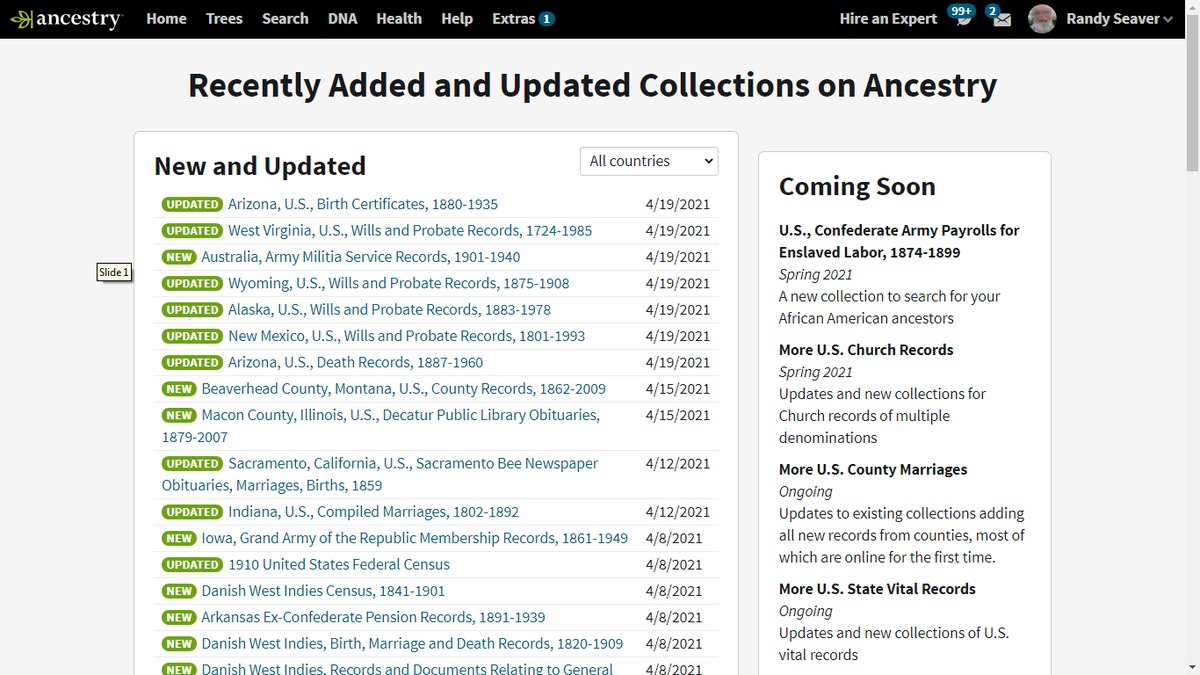Click the Coming Soon heading

pyautogui.click(x=857, y=186)
